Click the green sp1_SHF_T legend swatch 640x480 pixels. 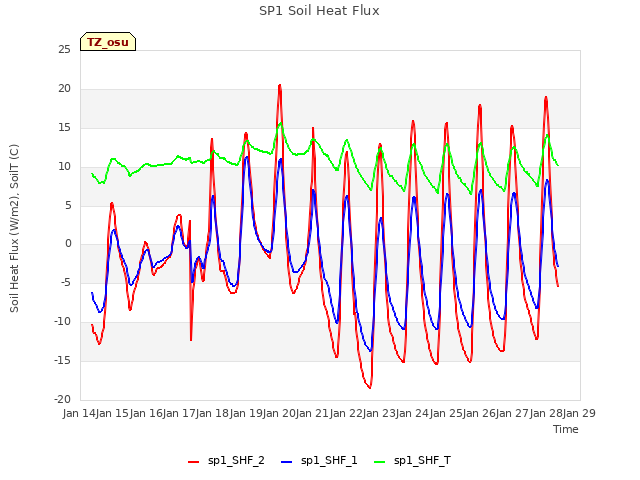(x=380, y=462)
